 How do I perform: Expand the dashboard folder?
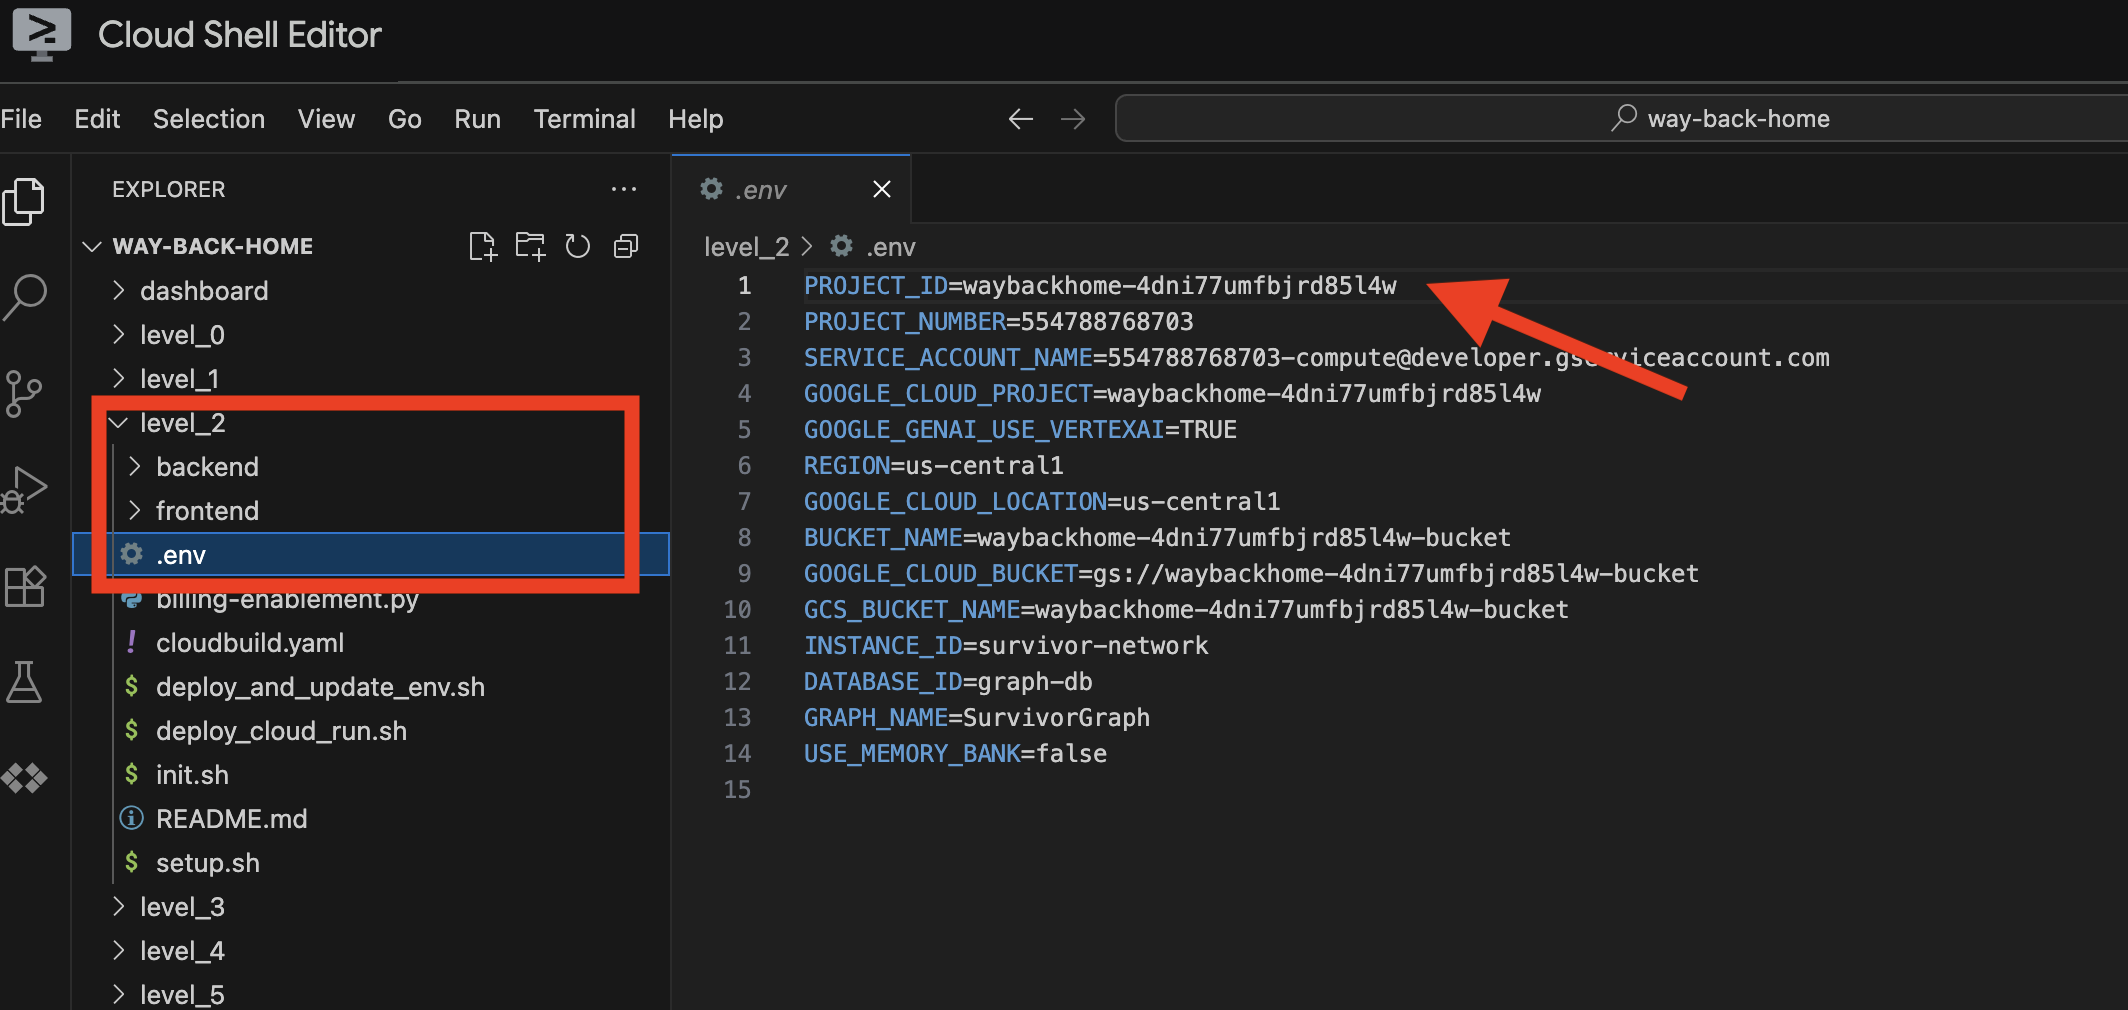click(x=203, y=291)
